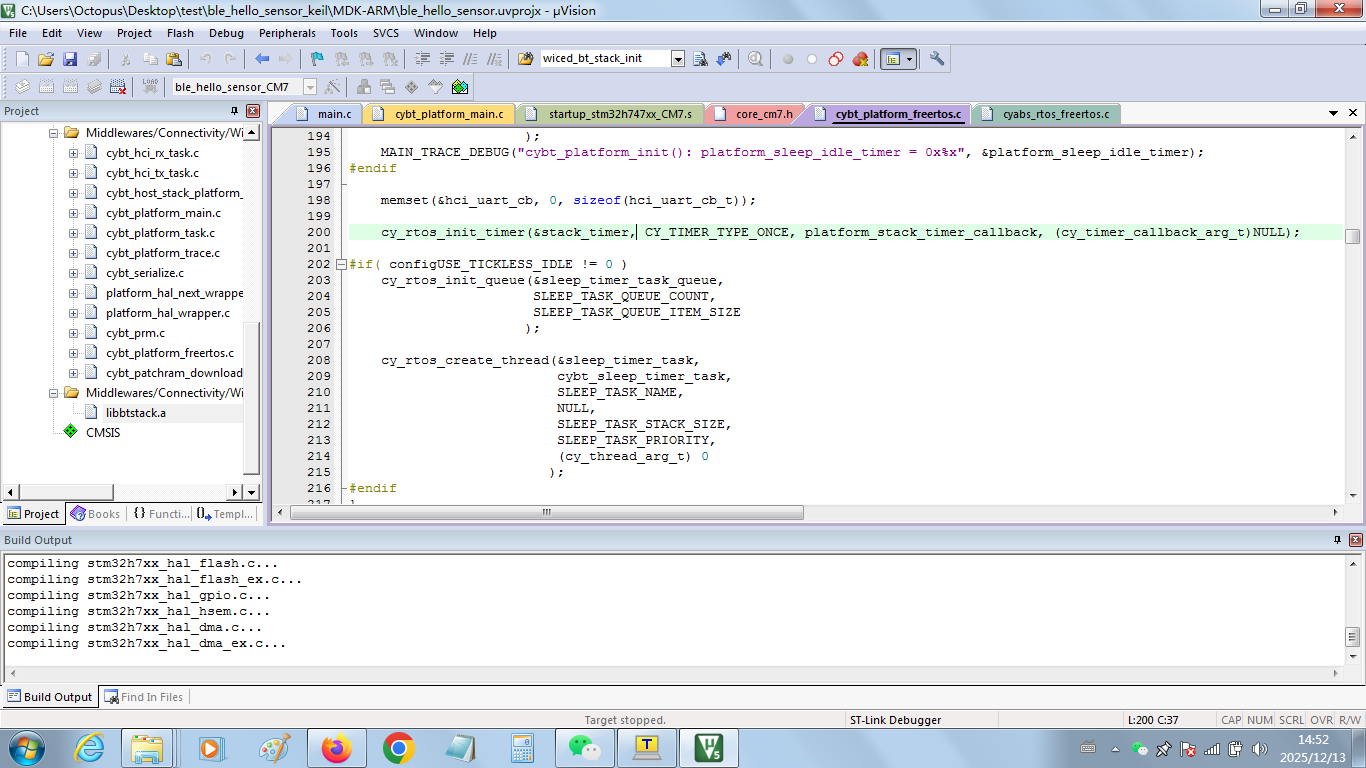Start the debug session from the toolbar
Viewport: 1366px width, 768px height.
pos(755,59)
